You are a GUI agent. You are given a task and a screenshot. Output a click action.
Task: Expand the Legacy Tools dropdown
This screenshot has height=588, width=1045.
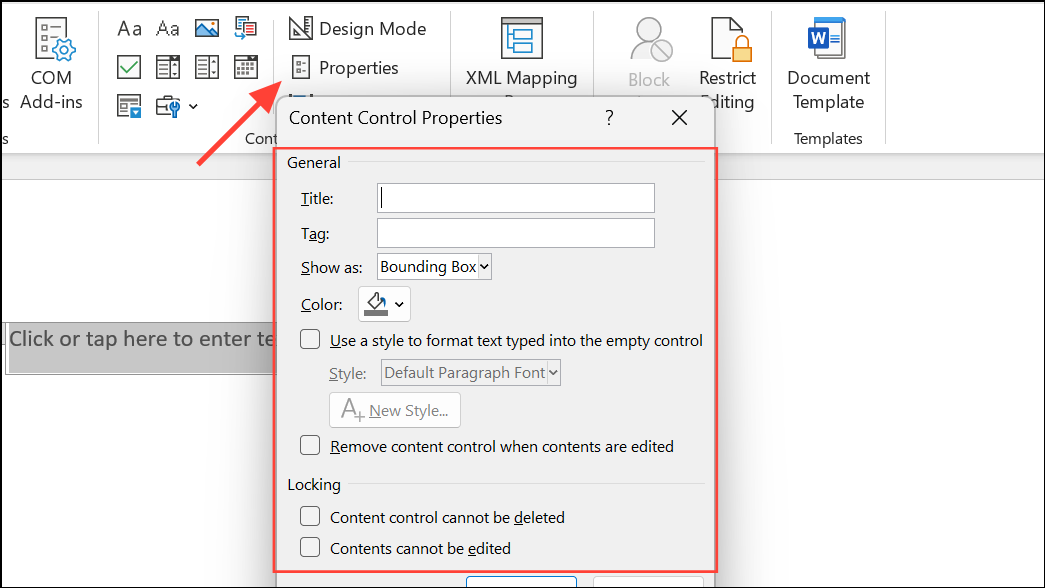[192, 107]
